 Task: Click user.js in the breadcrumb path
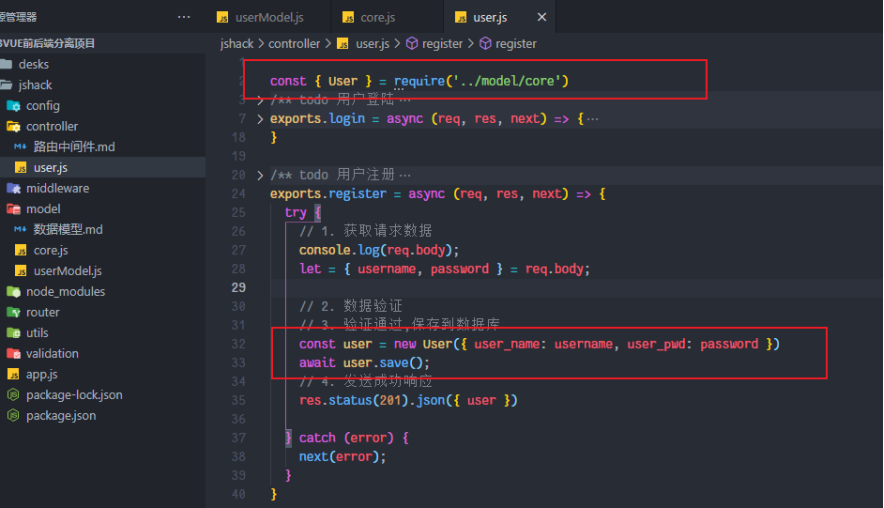pyautogui.click(x=372, y=43)
